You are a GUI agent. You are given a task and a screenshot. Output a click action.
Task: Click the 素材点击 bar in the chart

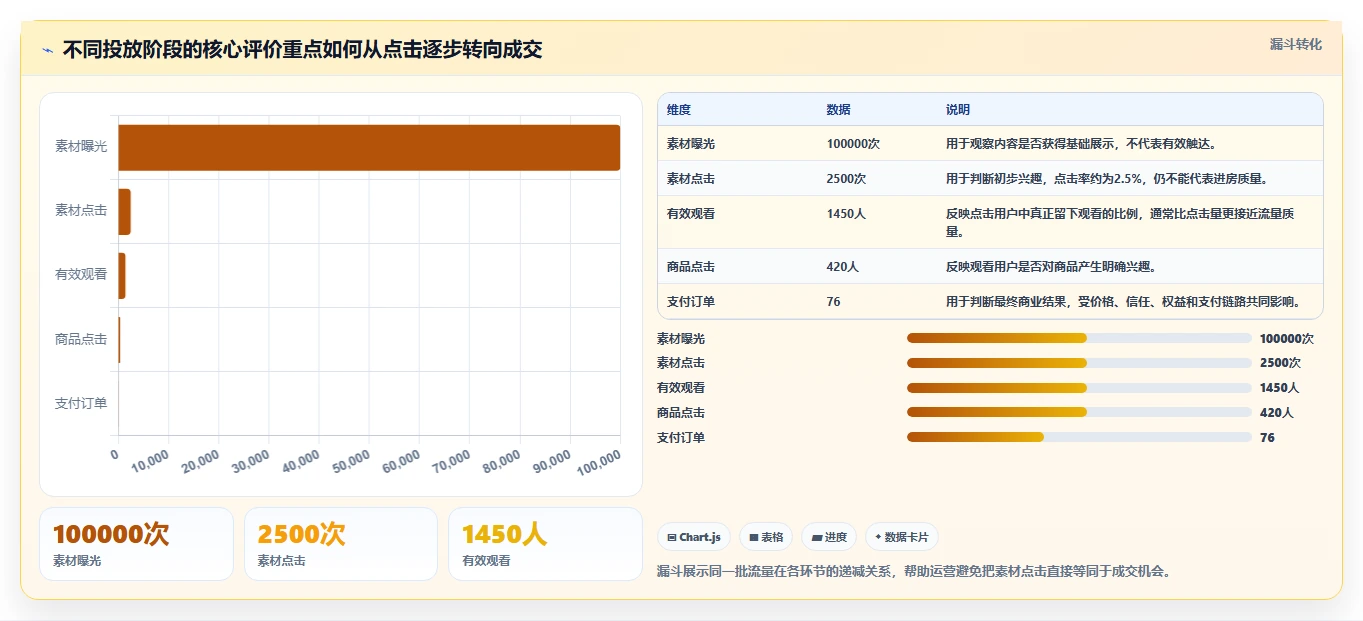click(125, 211)
